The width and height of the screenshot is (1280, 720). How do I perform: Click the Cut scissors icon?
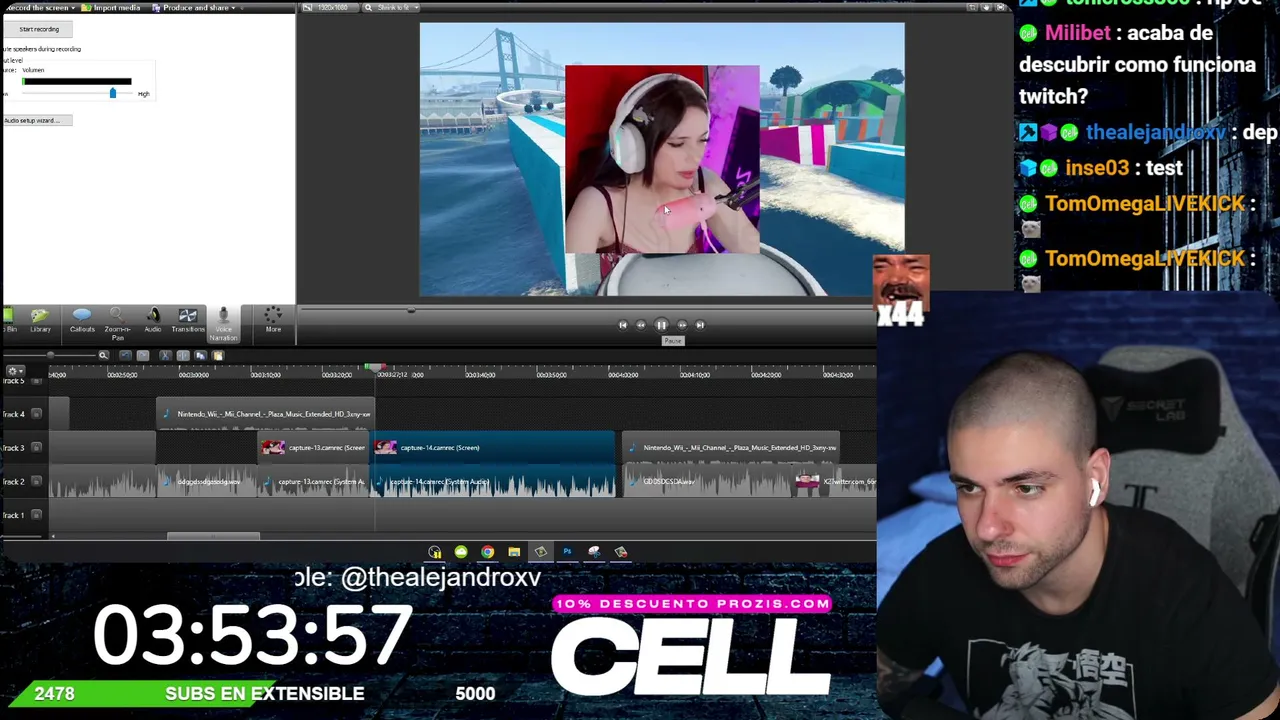pyautogui.click(x=165, y=356)
